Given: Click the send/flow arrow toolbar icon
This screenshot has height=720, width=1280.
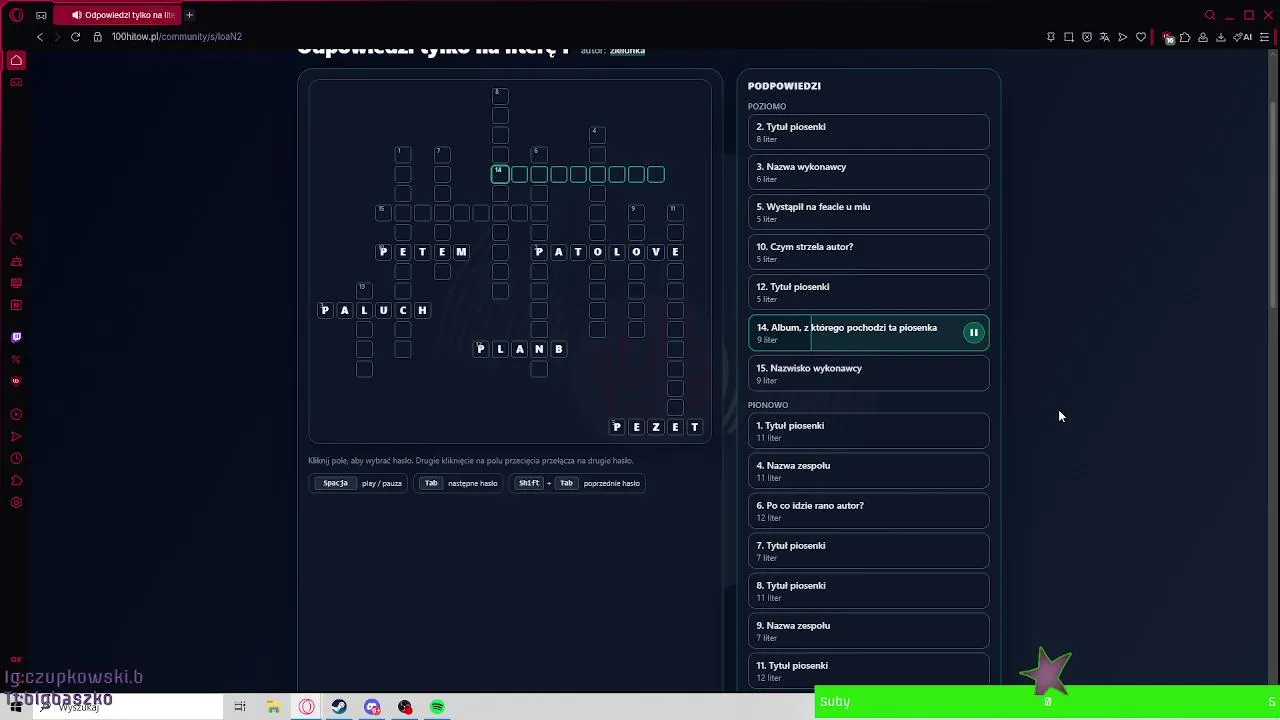Looking at the screenshot, I should pyautogui.click(x=1123, y=37).
